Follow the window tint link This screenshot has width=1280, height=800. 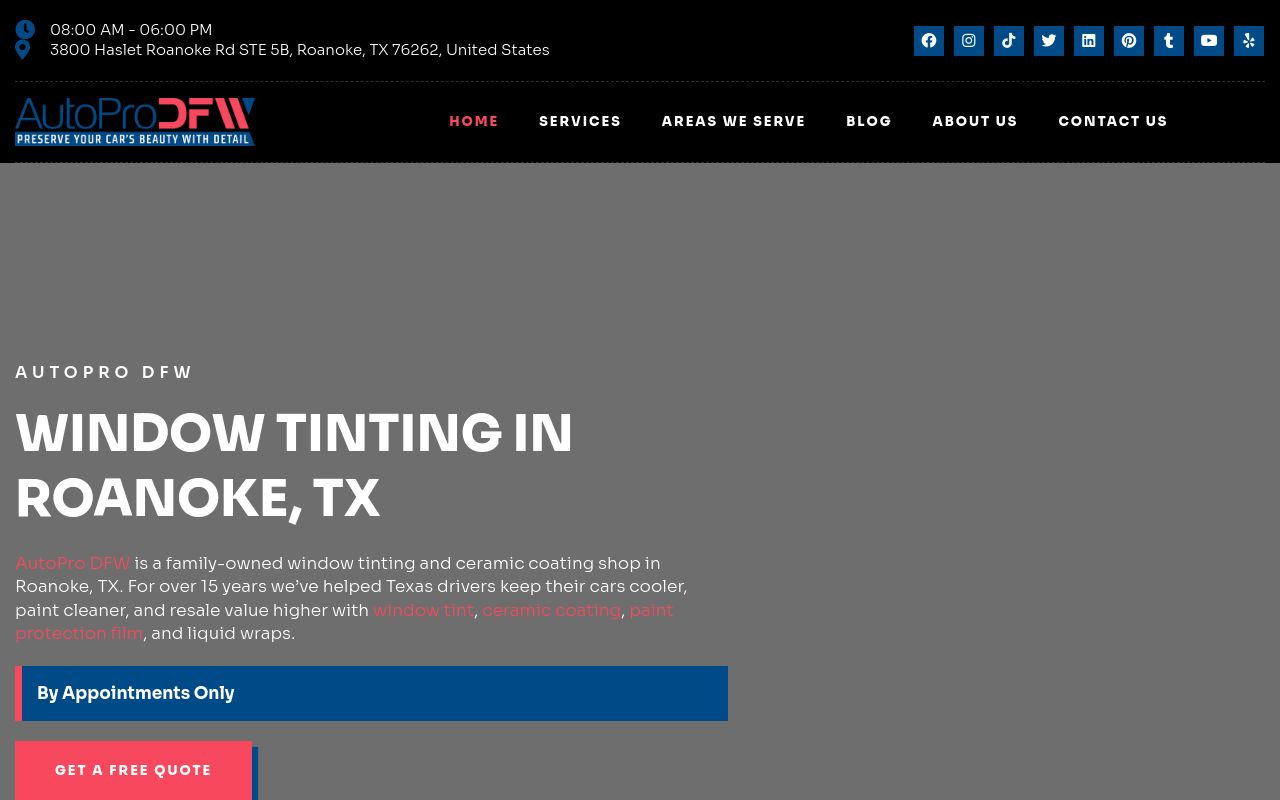tap(423, 610)
